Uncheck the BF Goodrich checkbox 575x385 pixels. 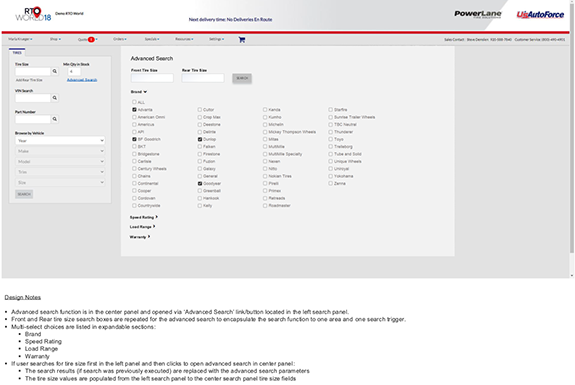(134, 139)
